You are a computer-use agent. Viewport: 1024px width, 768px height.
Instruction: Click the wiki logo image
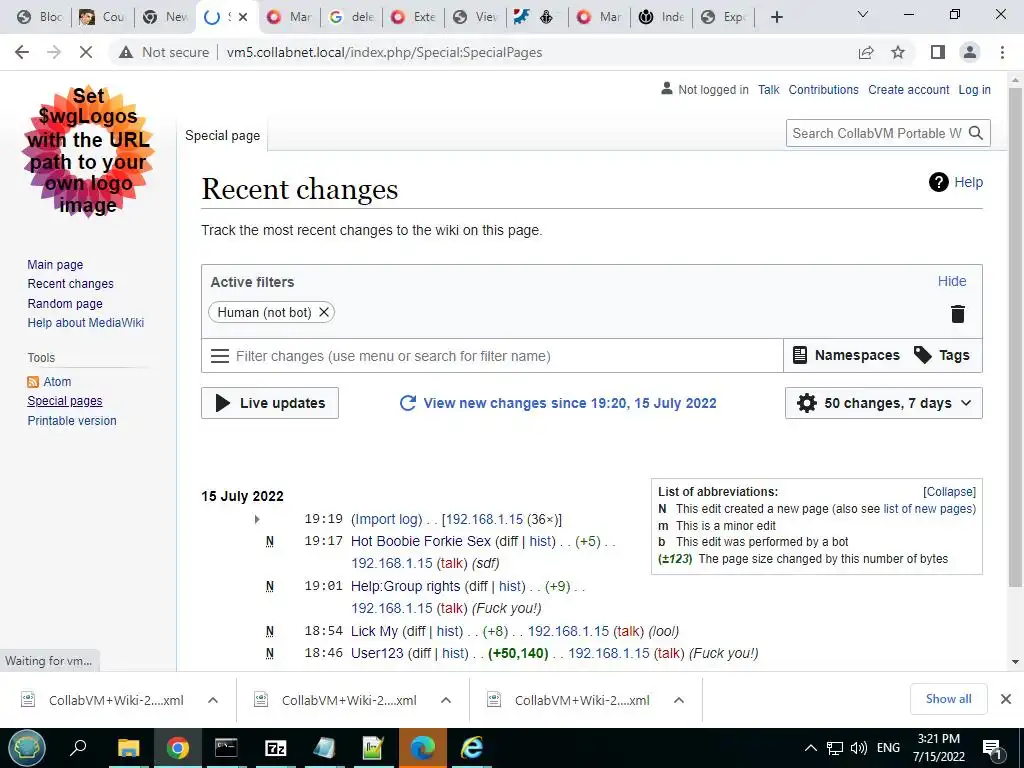point(88,151)
